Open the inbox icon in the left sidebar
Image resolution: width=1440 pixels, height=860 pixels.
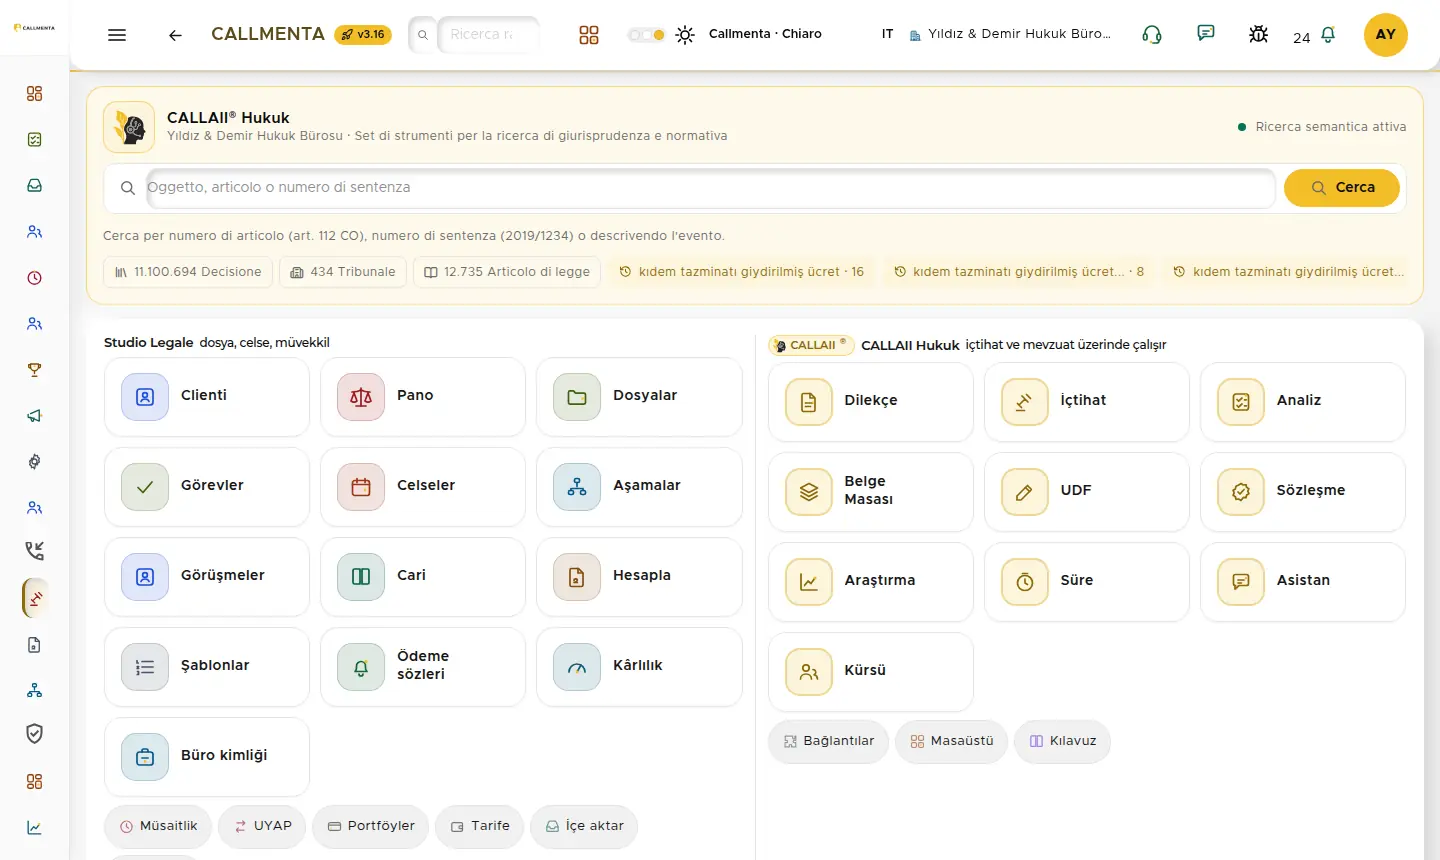pos(35,186)
